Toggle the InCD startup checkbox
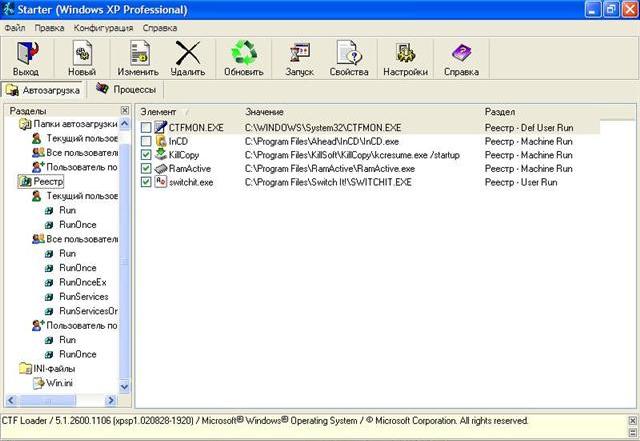 click(147, 142)
